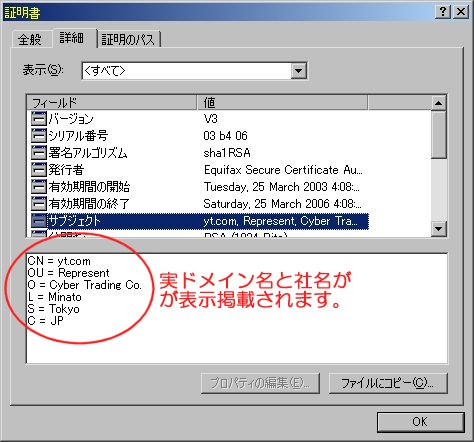The width and height of the screenshot is (474, 442).
Task: Click the シリアル番号 field icon
Action: click(39, 136)
